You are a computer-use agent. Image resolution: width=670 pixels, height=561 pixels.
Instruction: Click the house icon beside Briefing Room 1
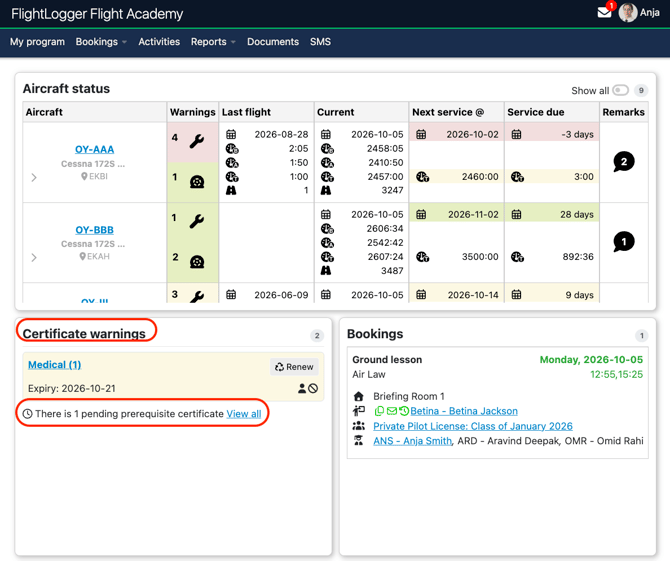[x=359, y=396]
